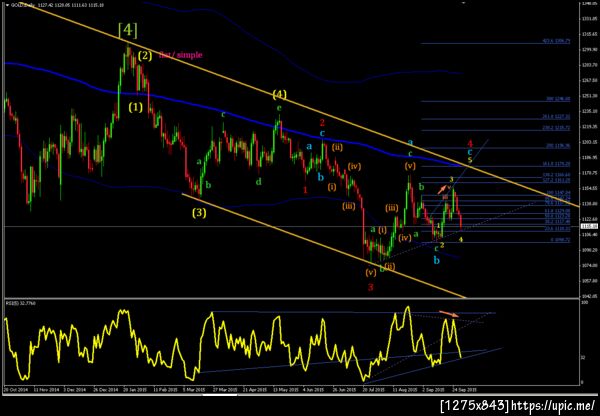
Task: Click the '11 Aug 2015' date label
Action: point(405,389)
